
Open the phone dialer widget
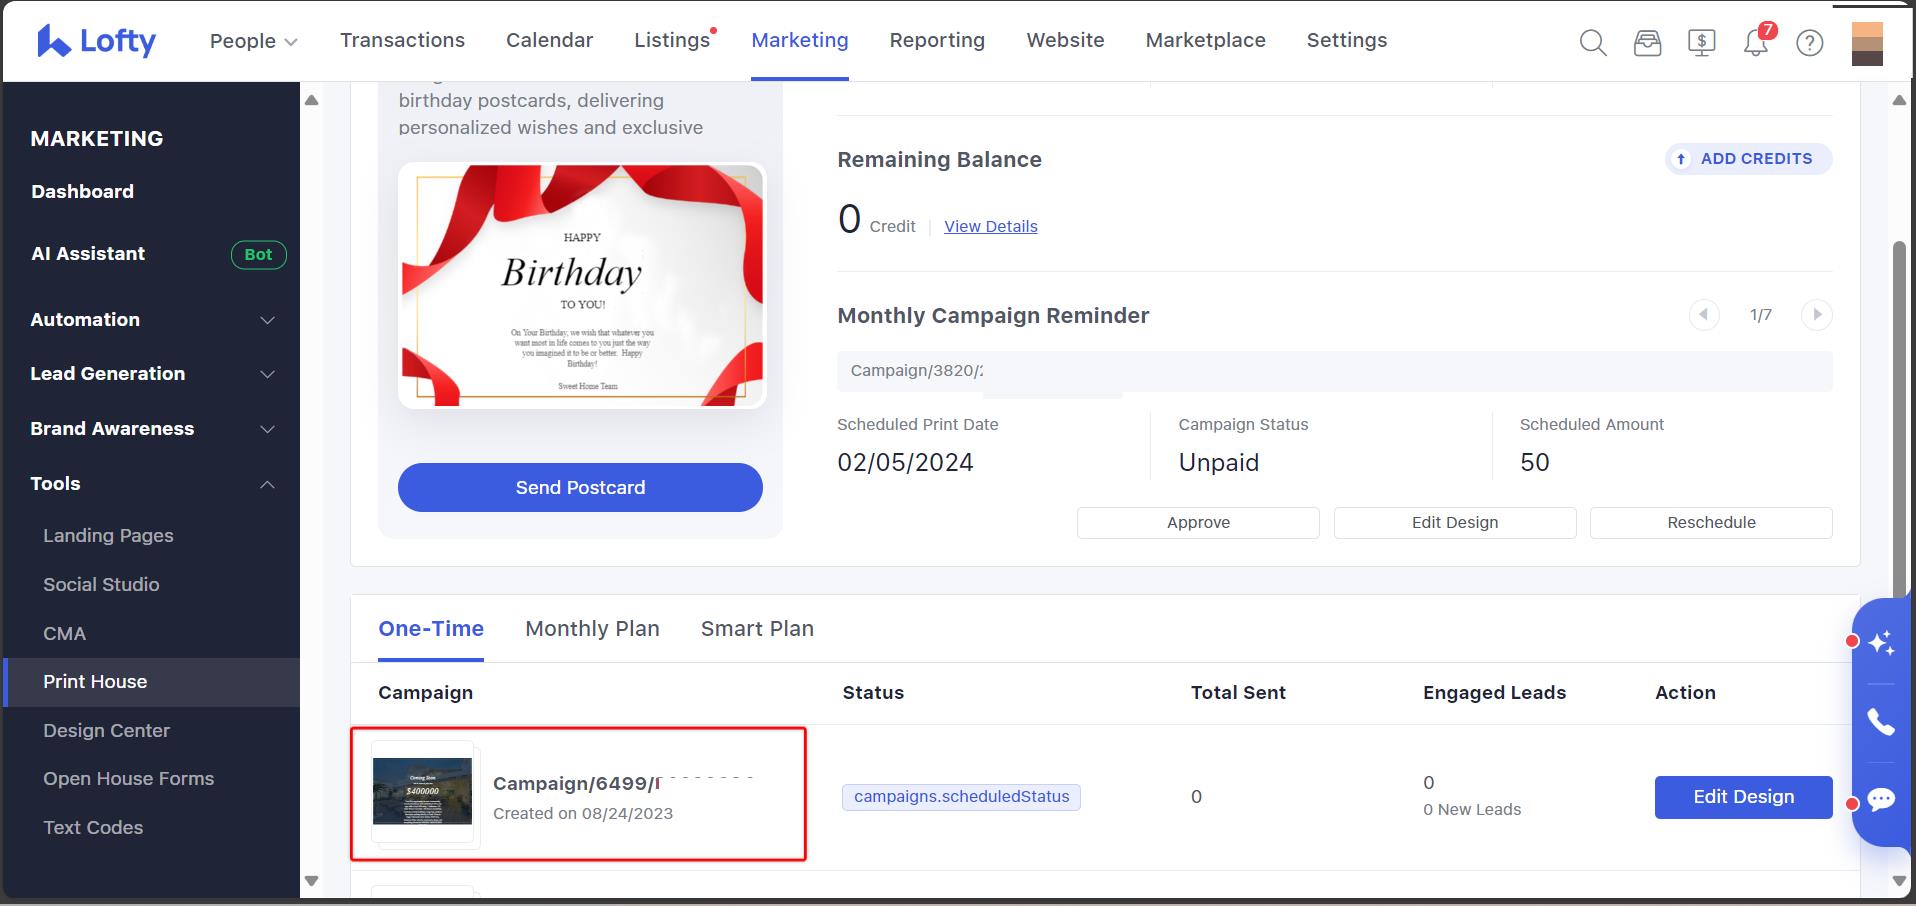click(1881, 721)
